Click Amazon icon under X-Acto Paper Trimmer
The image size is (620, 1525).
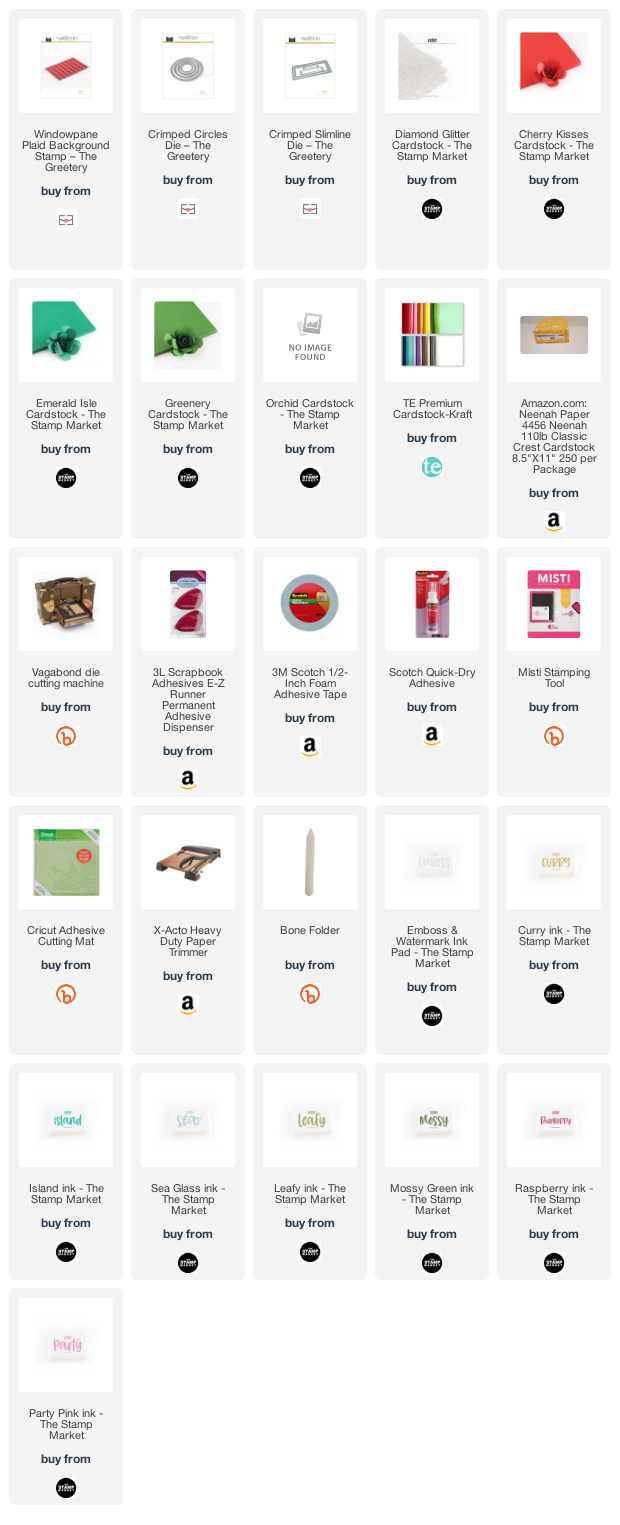coord(188,1005)
